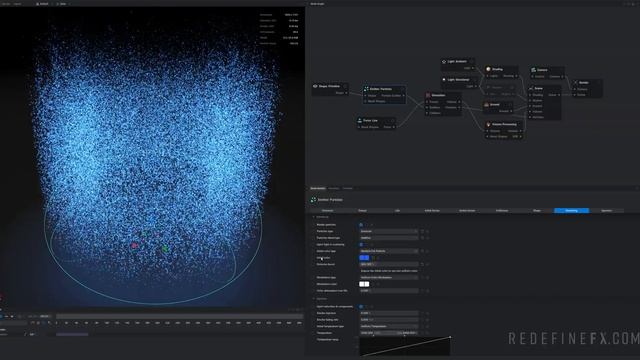Click the Smoke injection value field
Viewport: 640px width, 360px height.
coord(389,313)
